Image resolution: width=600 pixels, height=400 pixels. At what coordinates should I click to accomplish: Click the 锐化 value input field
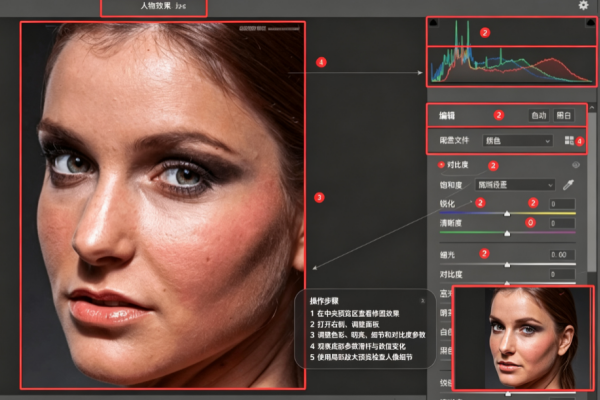point(562,204)
